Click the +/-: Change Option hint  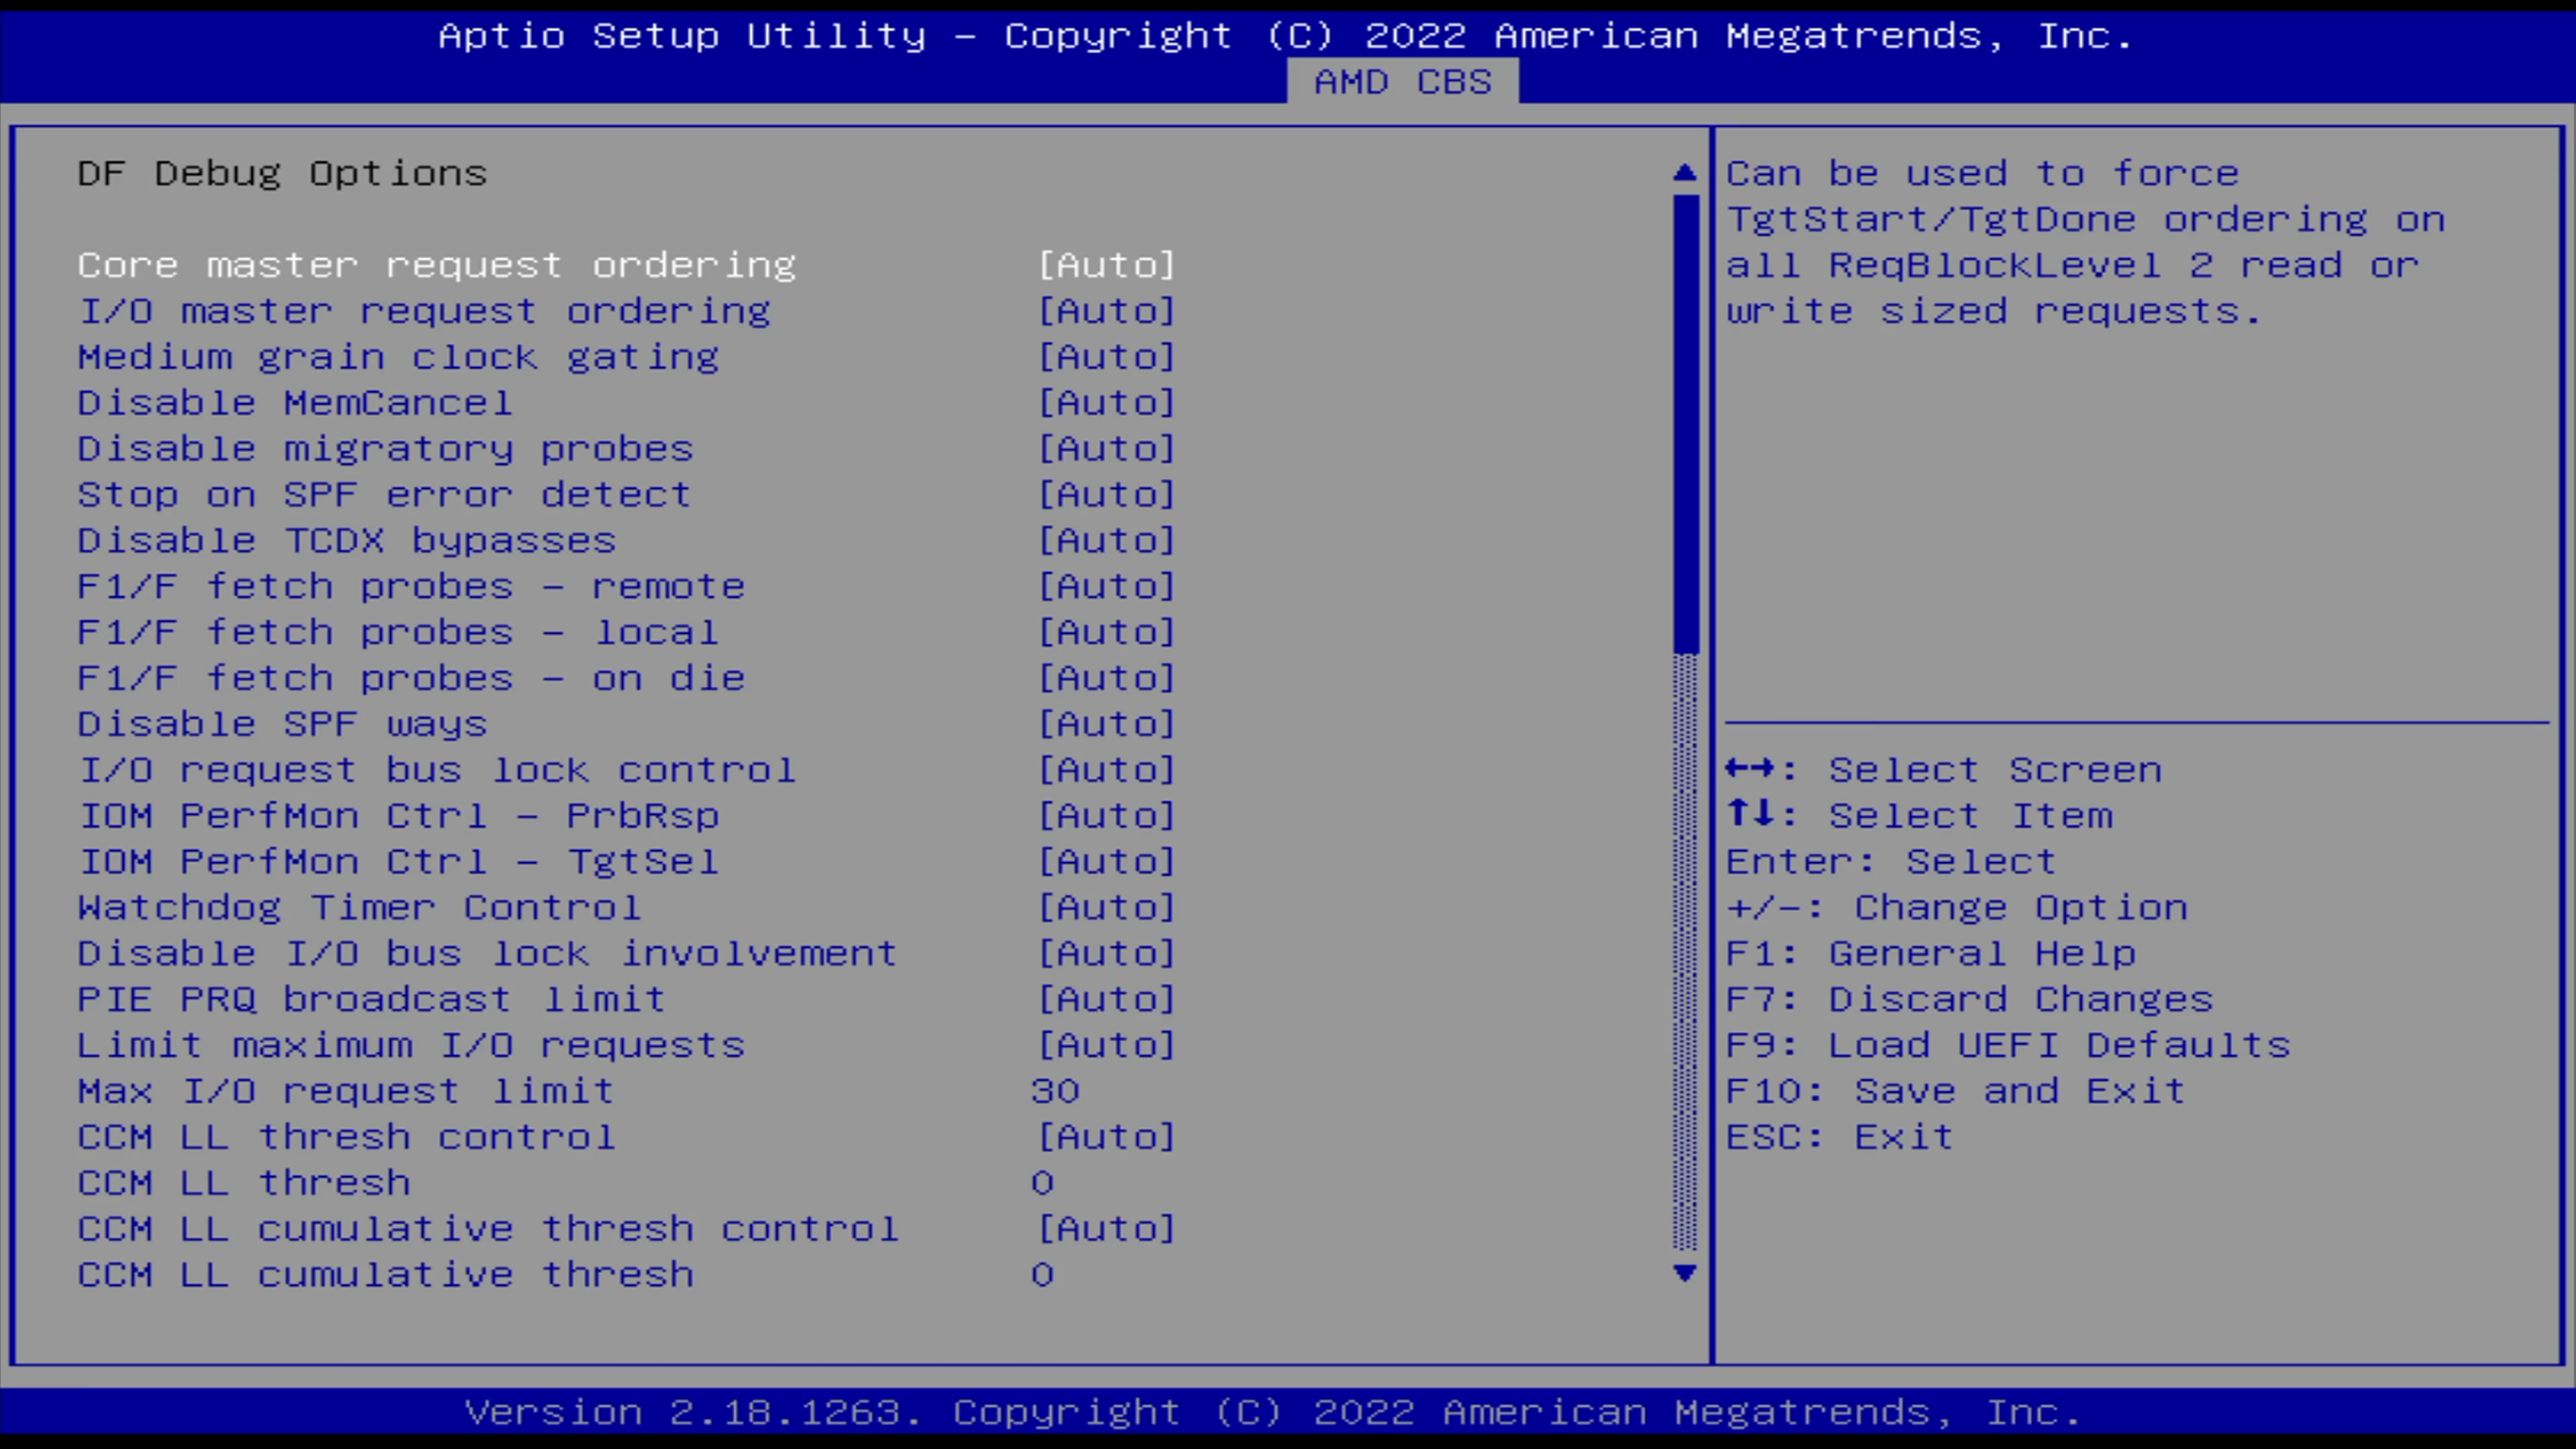pos(1957,908)
